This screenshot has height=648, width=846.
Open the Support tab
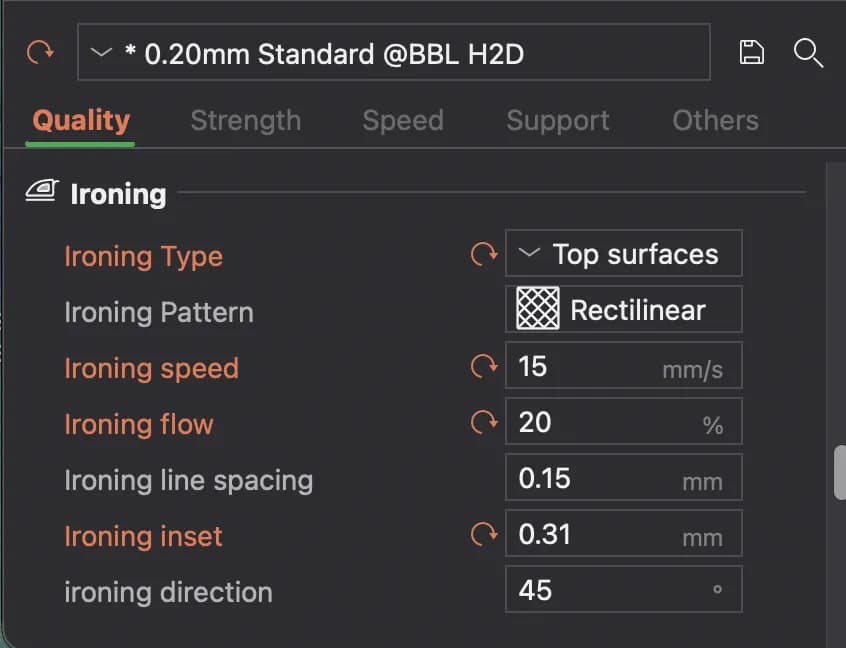pyautogui.click(x=558, y=120)
